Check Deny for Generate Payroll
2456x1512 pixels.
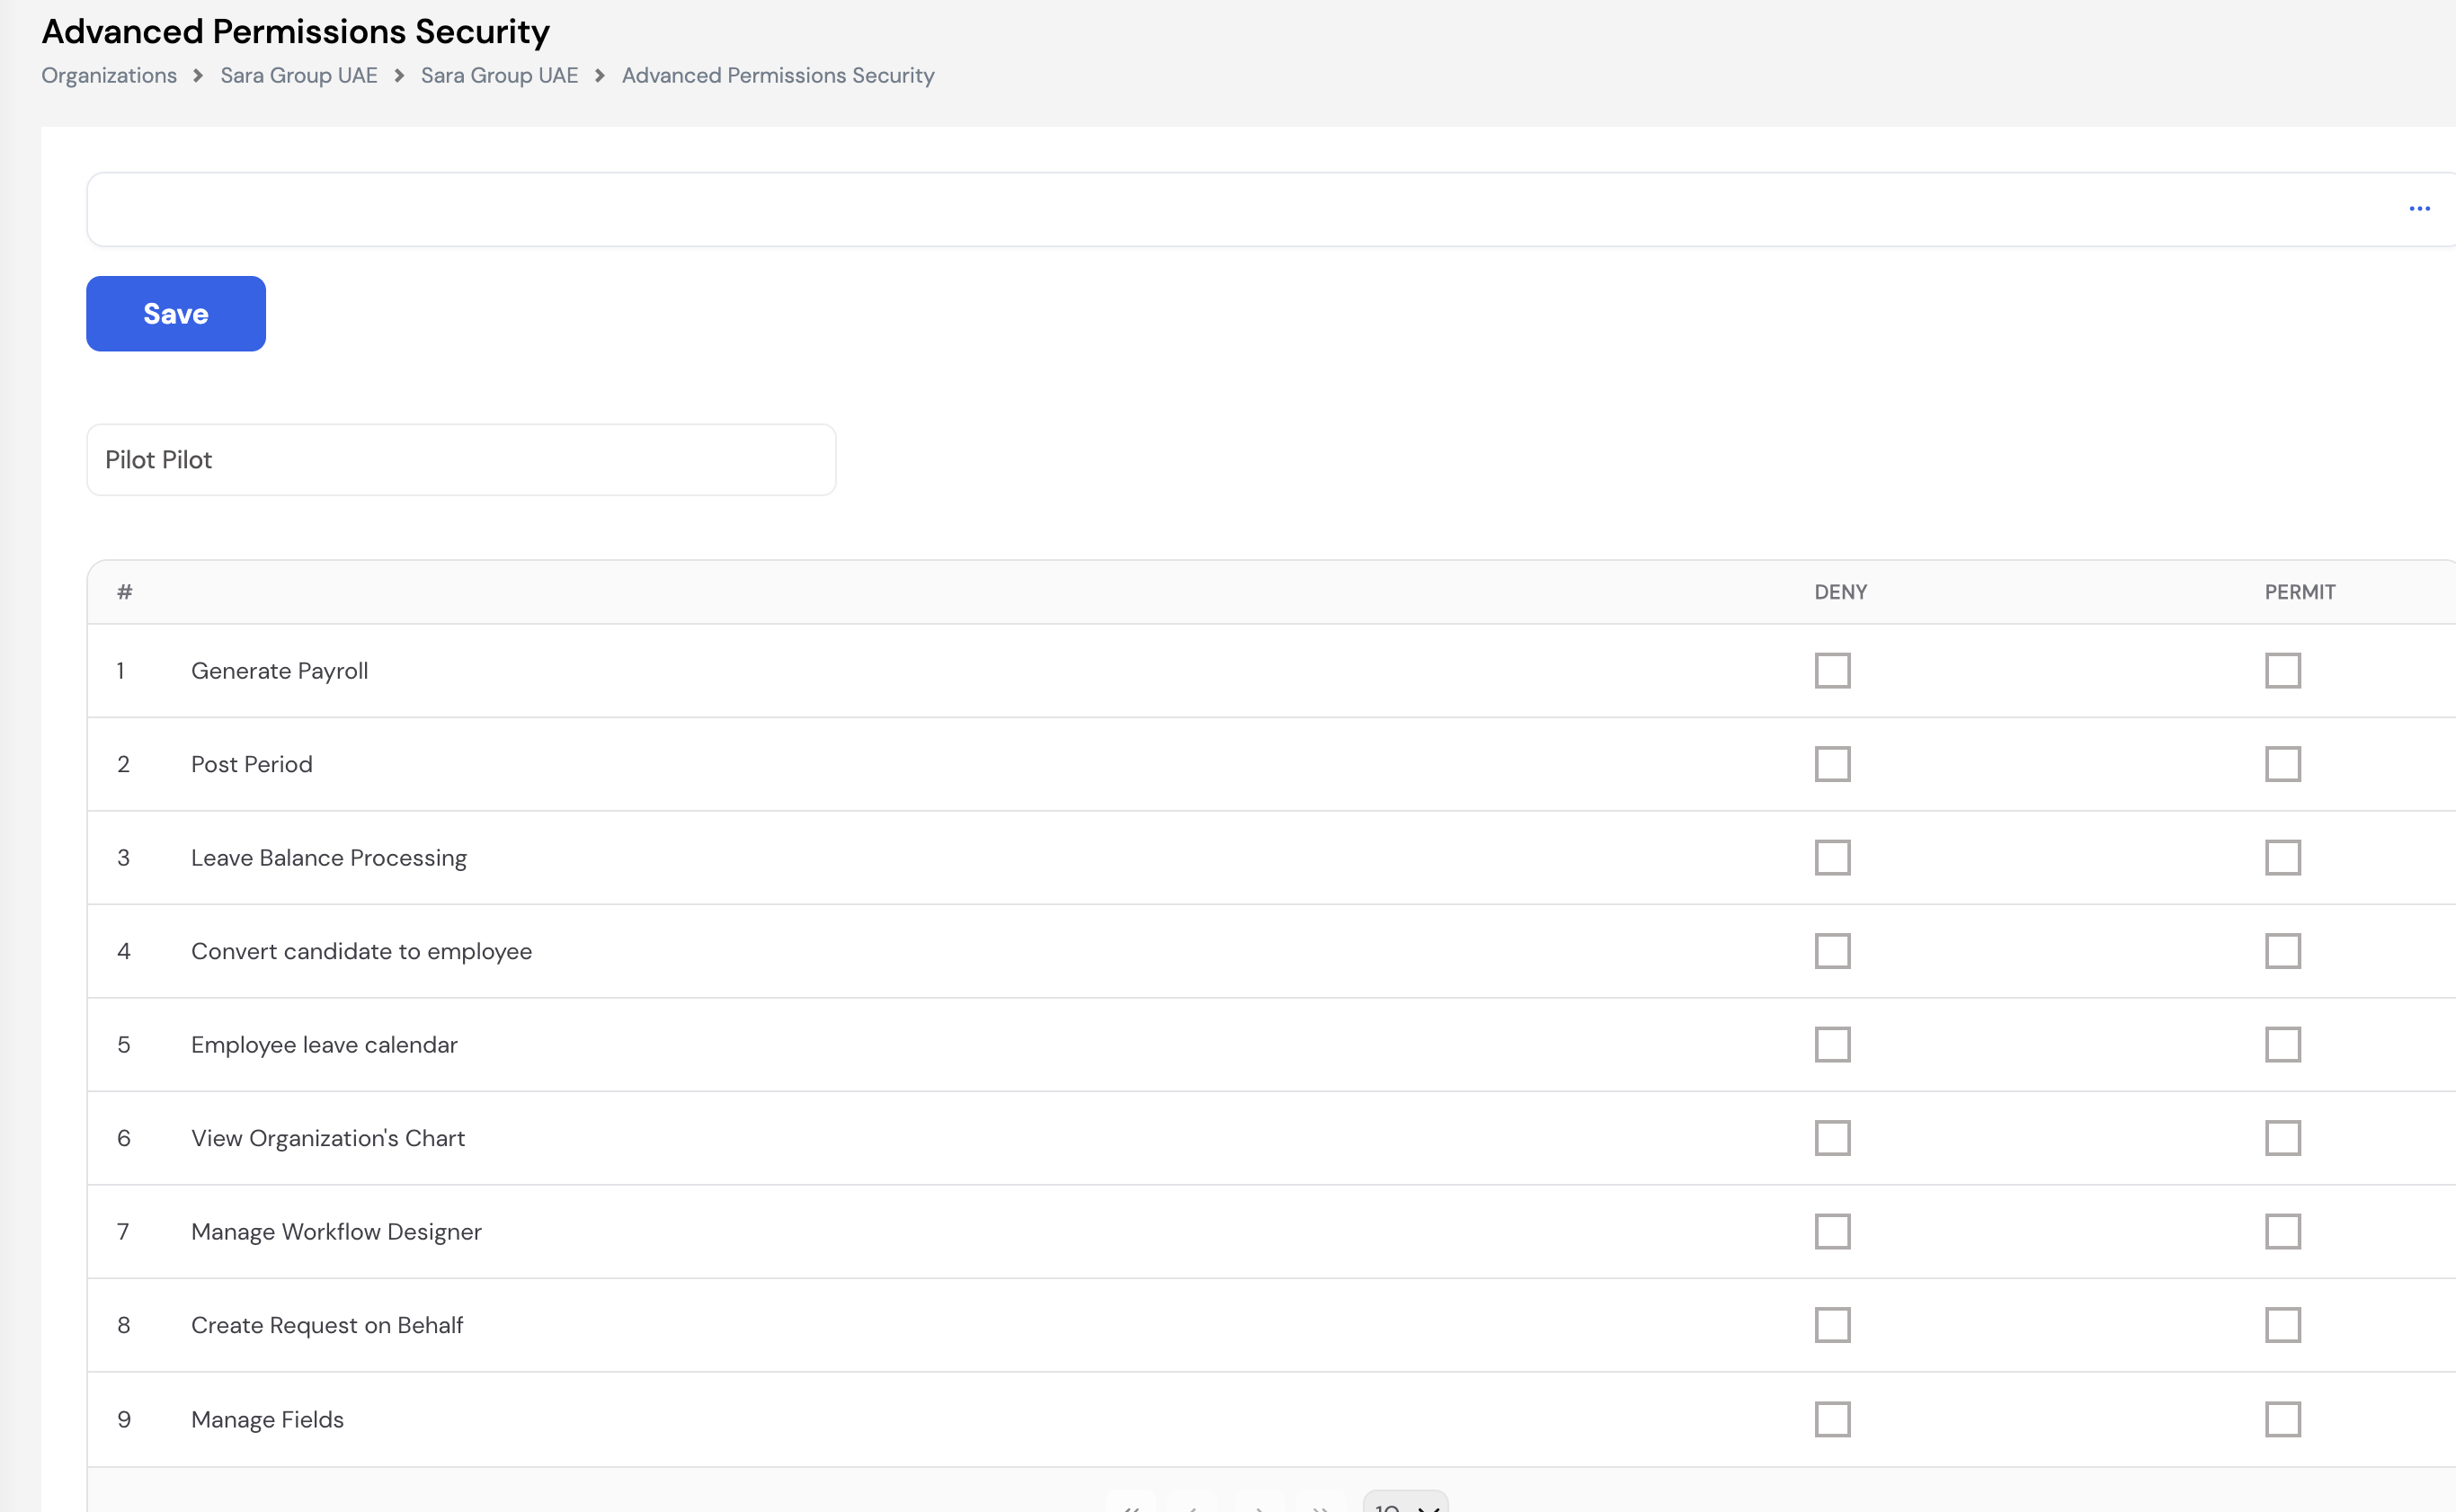coord(1833,671)
